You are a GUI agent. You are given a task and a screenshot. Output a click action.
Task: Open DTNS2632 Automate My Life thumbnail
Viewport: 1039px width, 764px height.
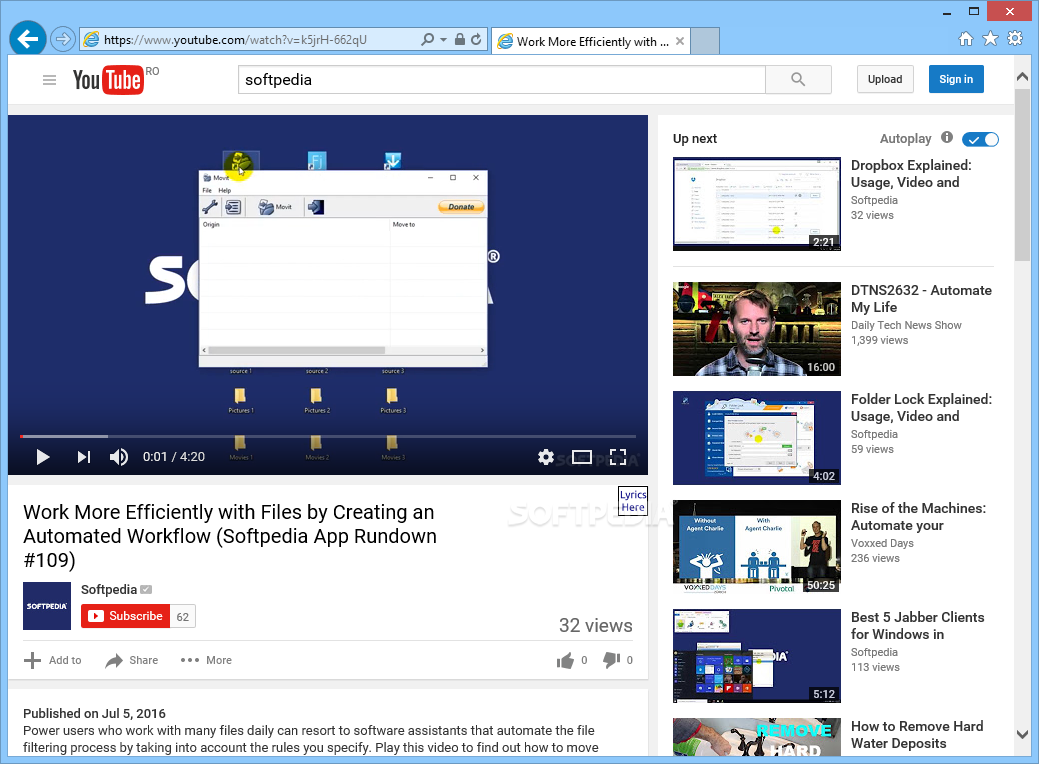[x=757, y=329]
